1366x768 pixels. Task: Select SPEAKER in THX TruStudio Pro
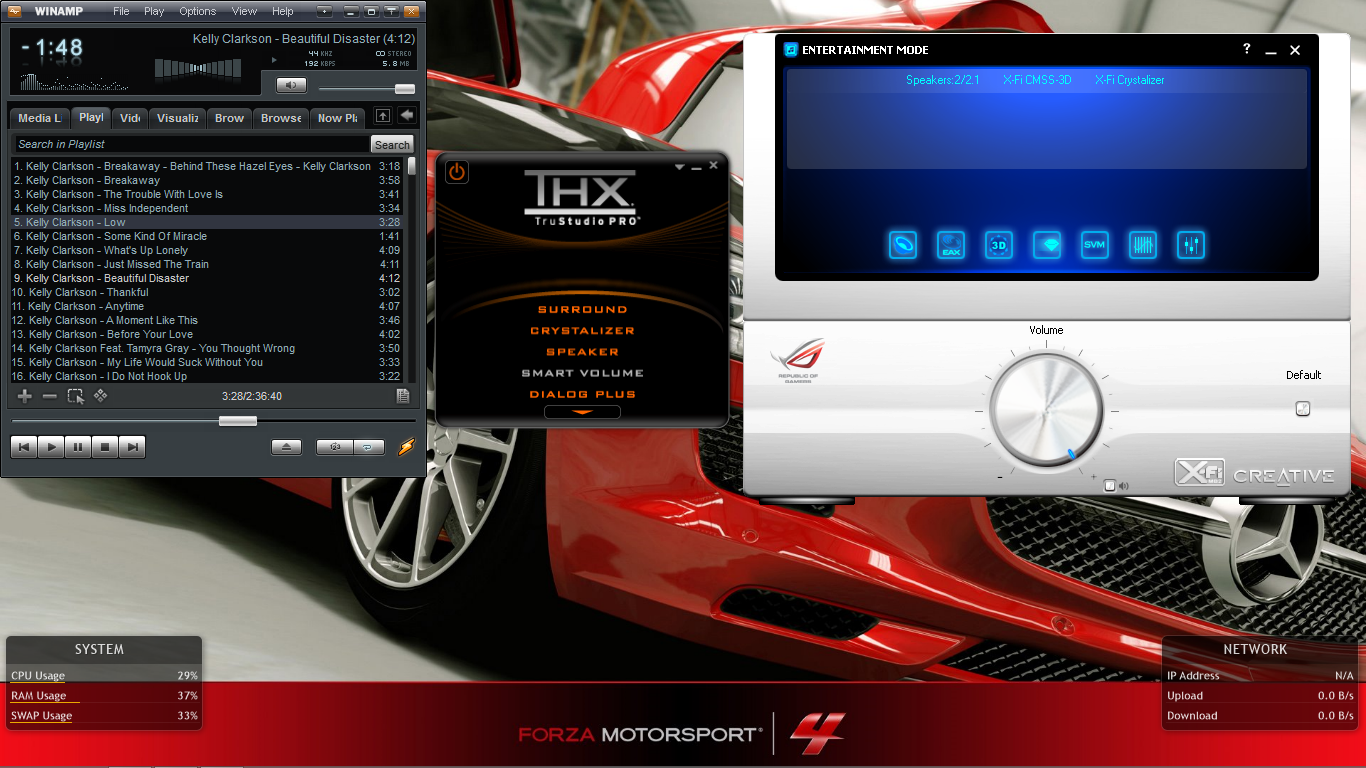582,352
